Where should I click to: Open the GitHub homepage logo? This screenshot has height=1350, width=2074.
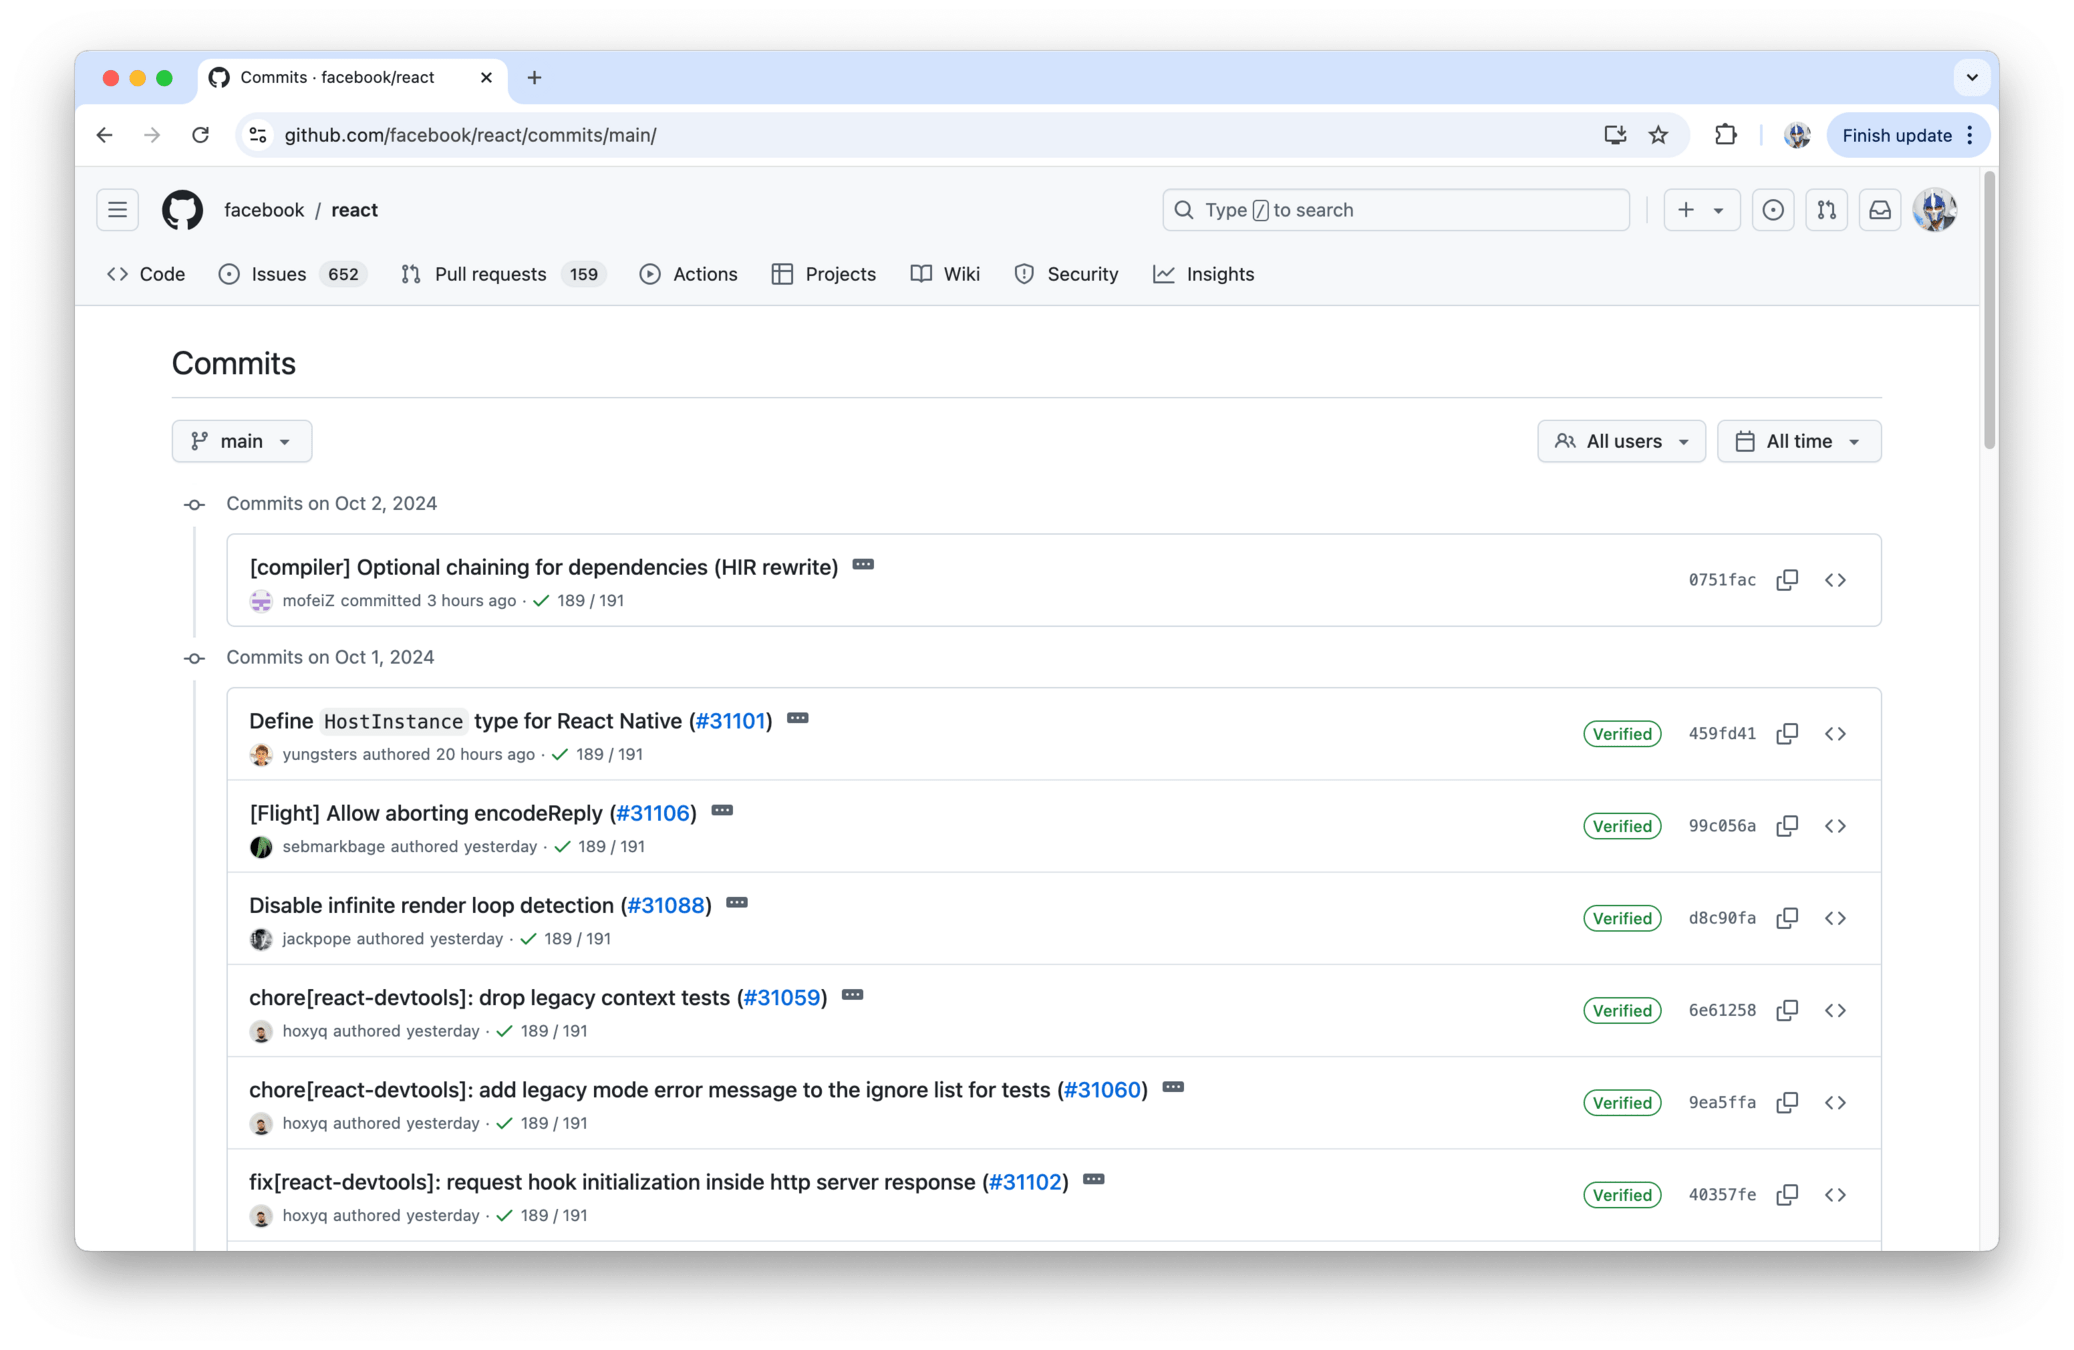click(x=182, y=210)
